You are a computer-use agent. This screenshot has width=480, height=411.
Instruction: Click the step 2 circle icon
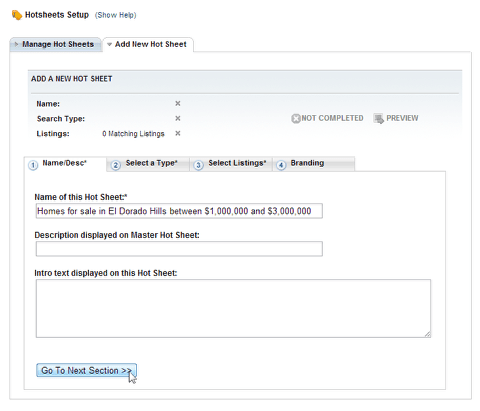(116, 165)
